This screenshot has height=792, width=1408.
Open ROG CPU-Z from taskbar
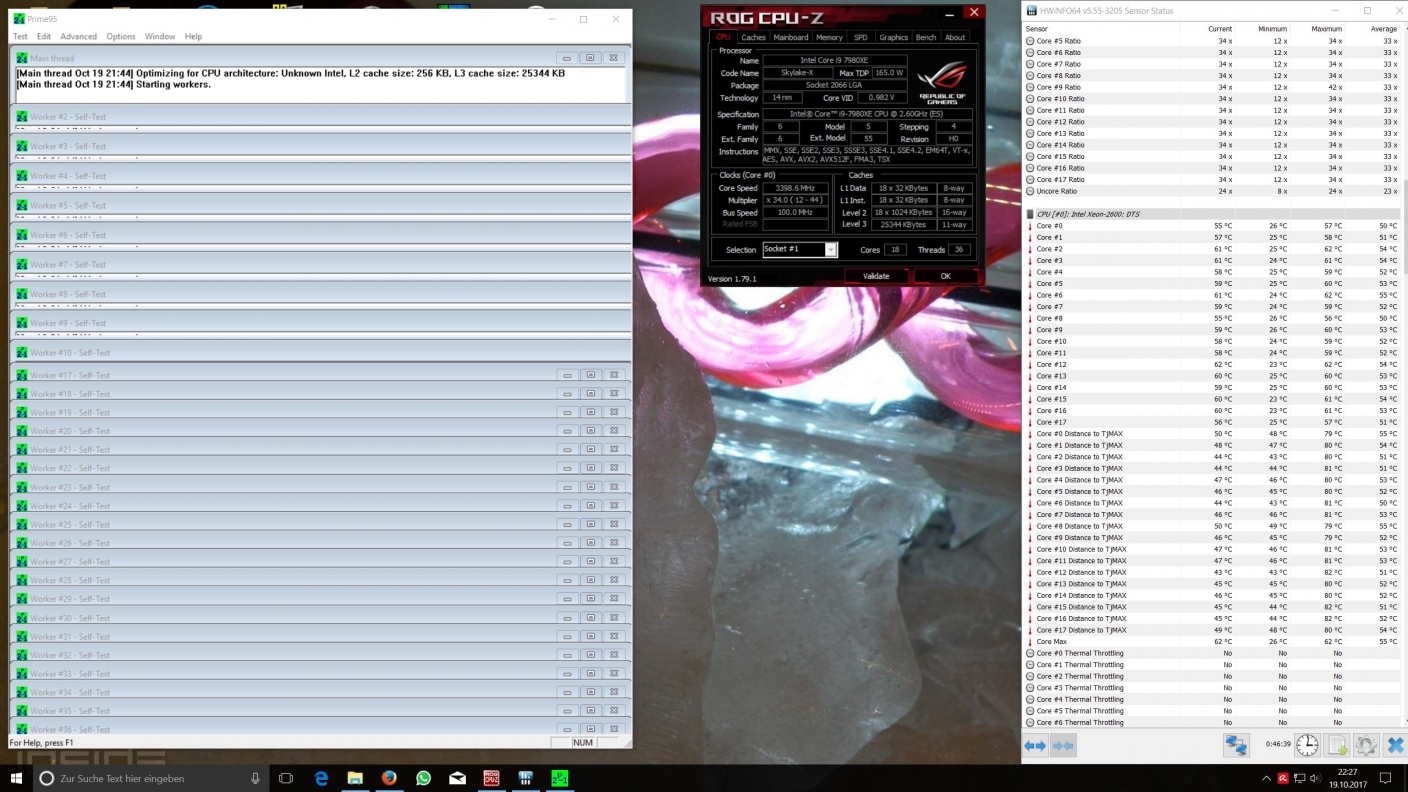point(491,778)
